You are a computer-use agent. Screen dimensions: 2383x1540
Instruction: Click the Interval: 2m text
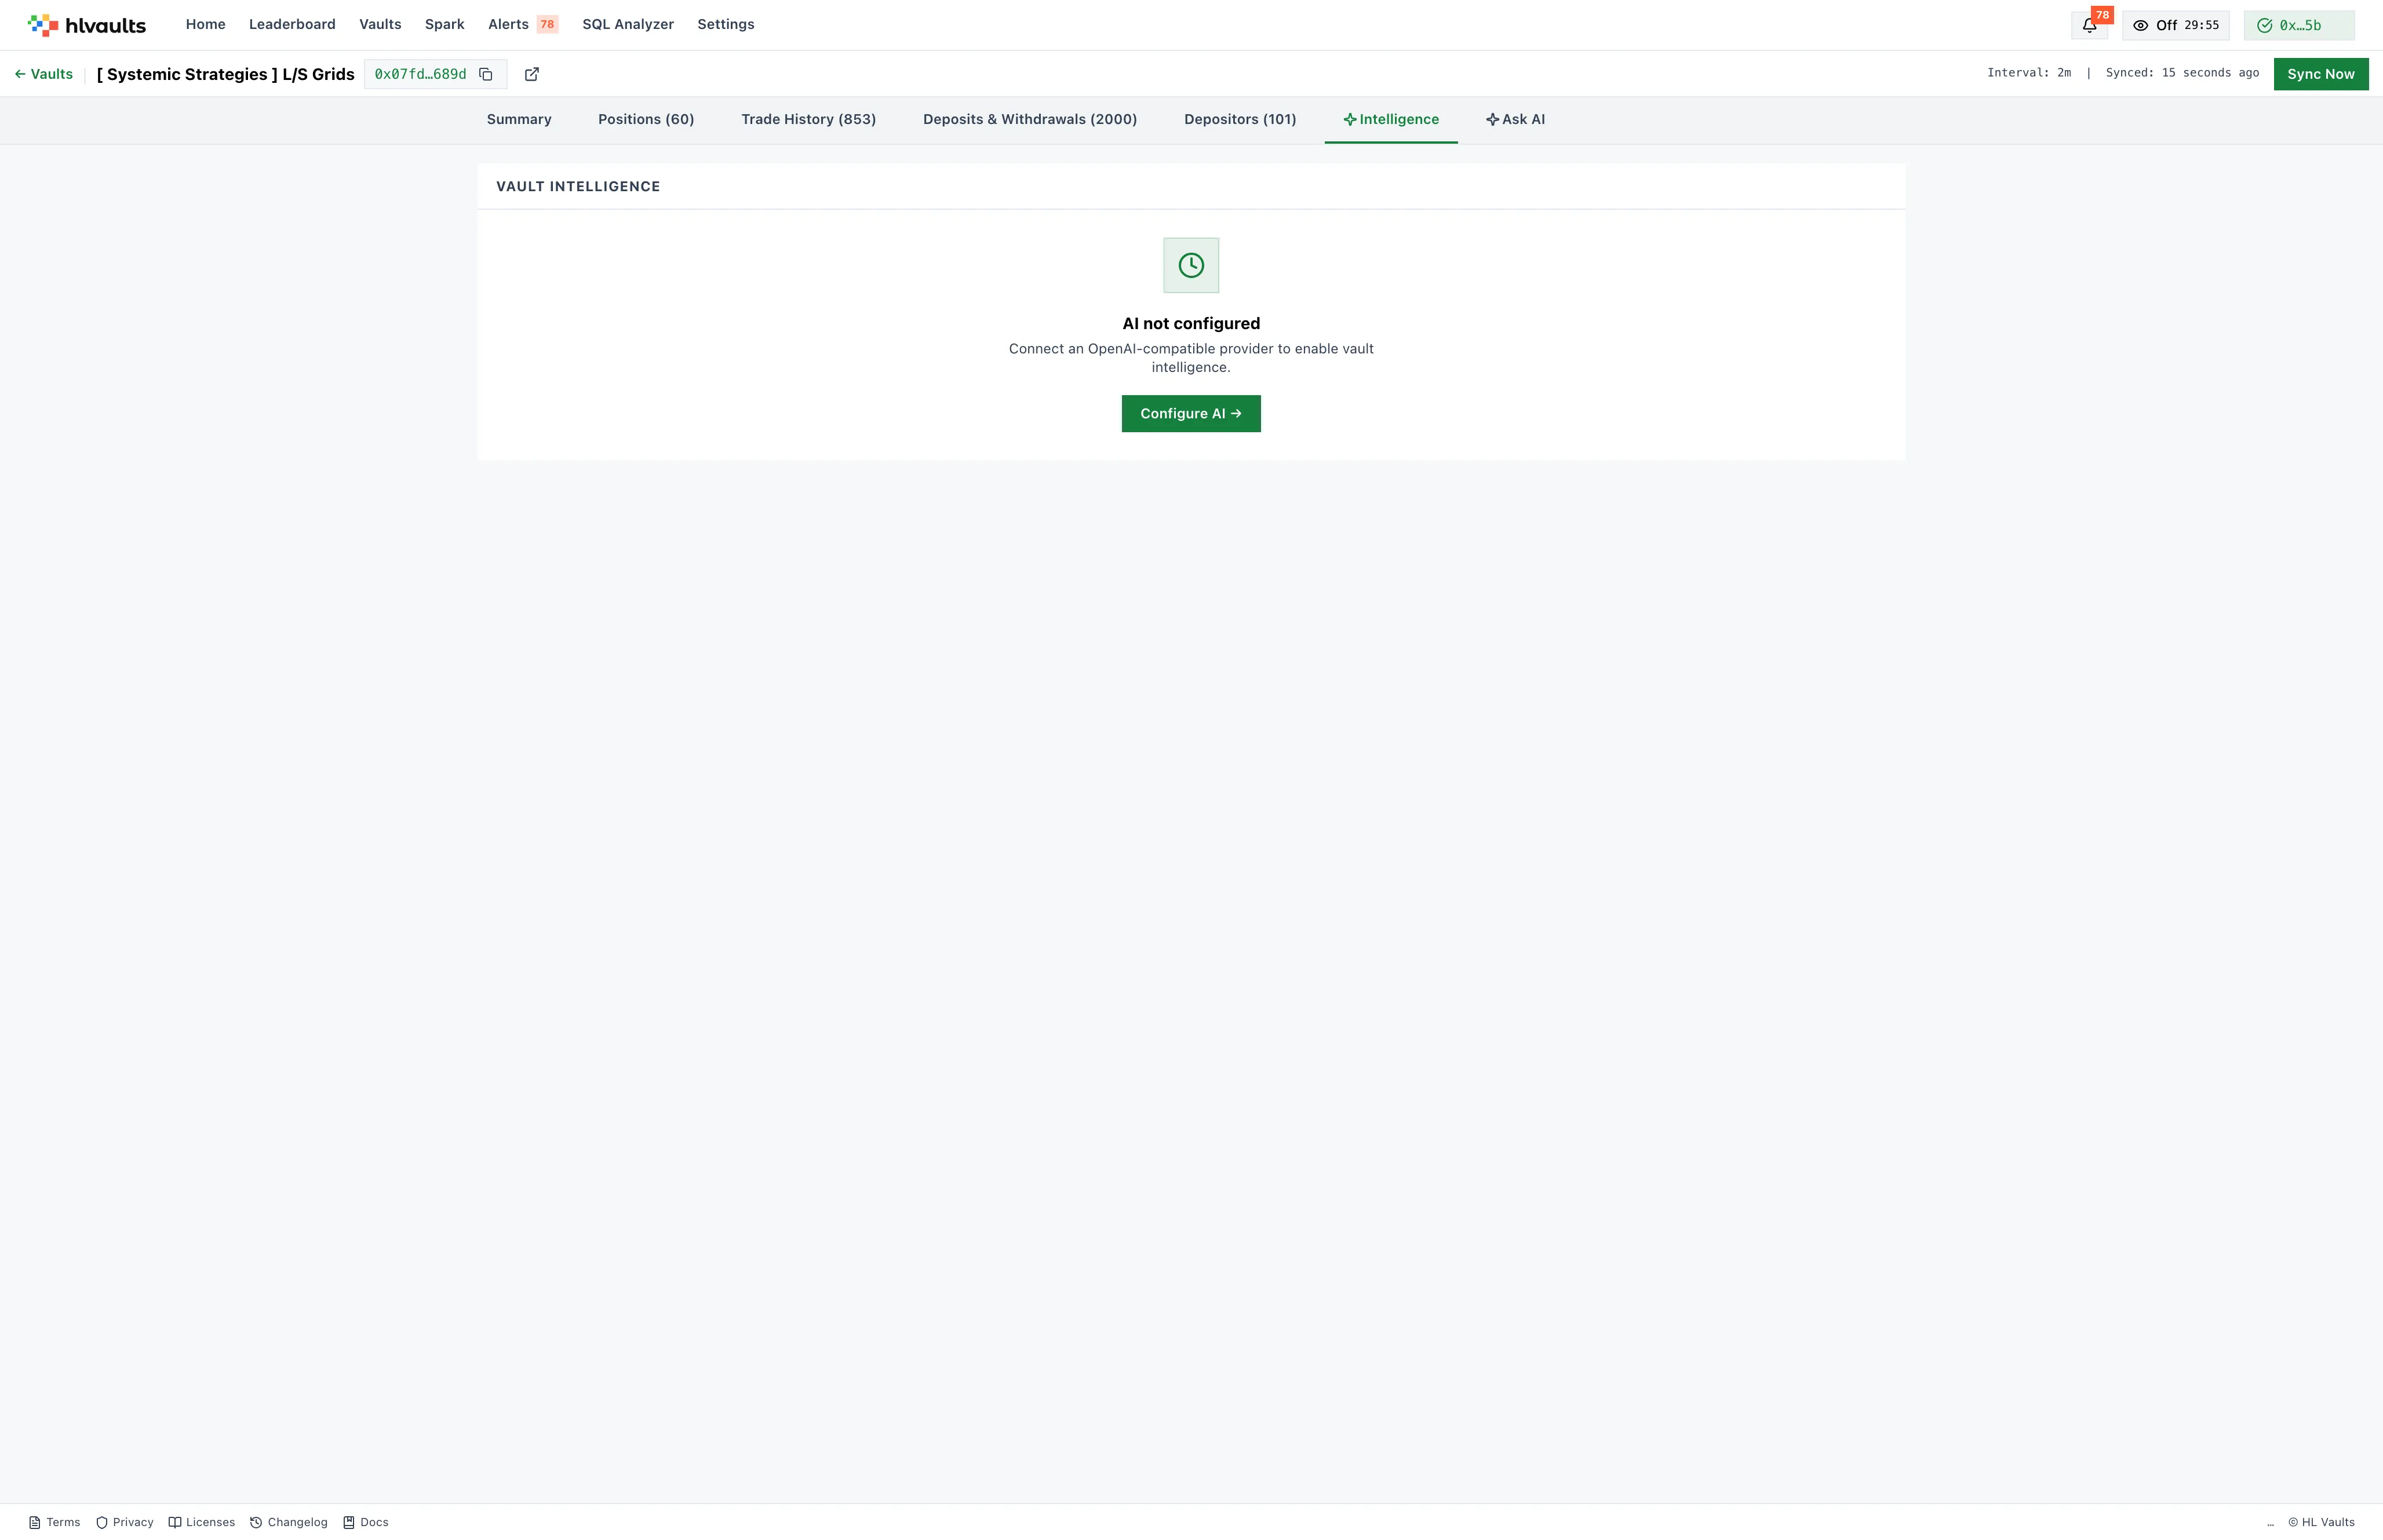(x=2029, y=73)
